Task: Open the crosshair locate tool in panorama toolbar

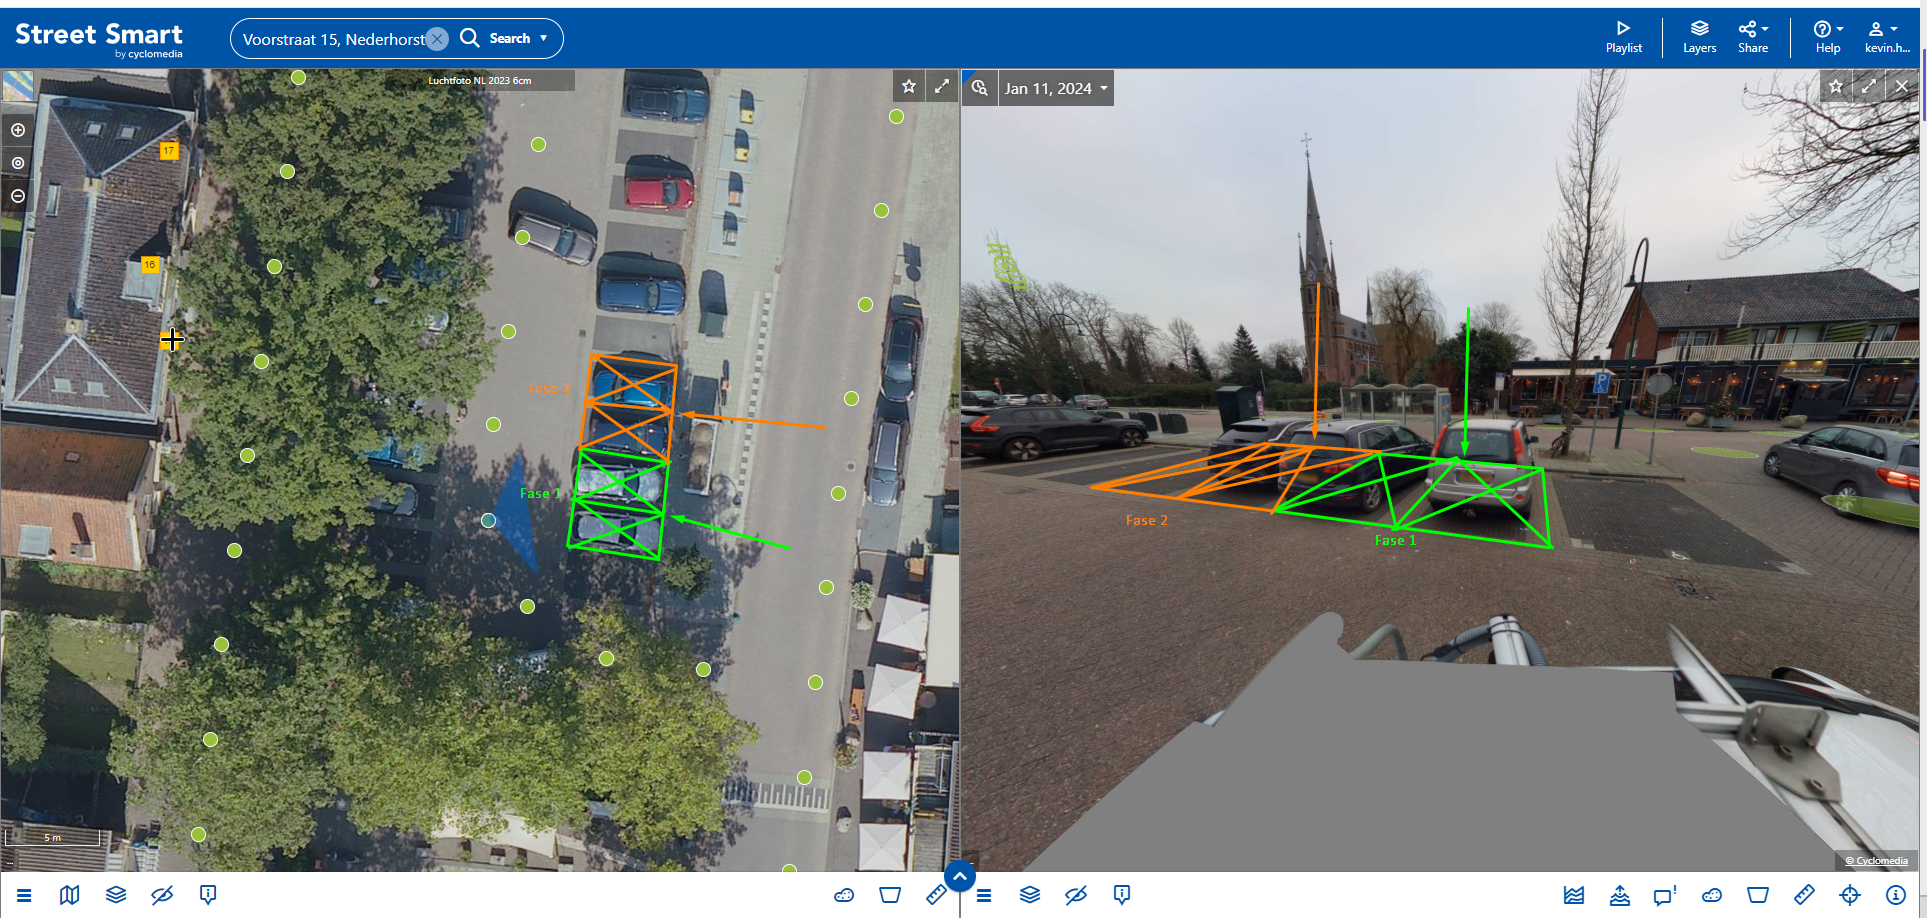Action: pyautogui.click(x=1850, y=895)
